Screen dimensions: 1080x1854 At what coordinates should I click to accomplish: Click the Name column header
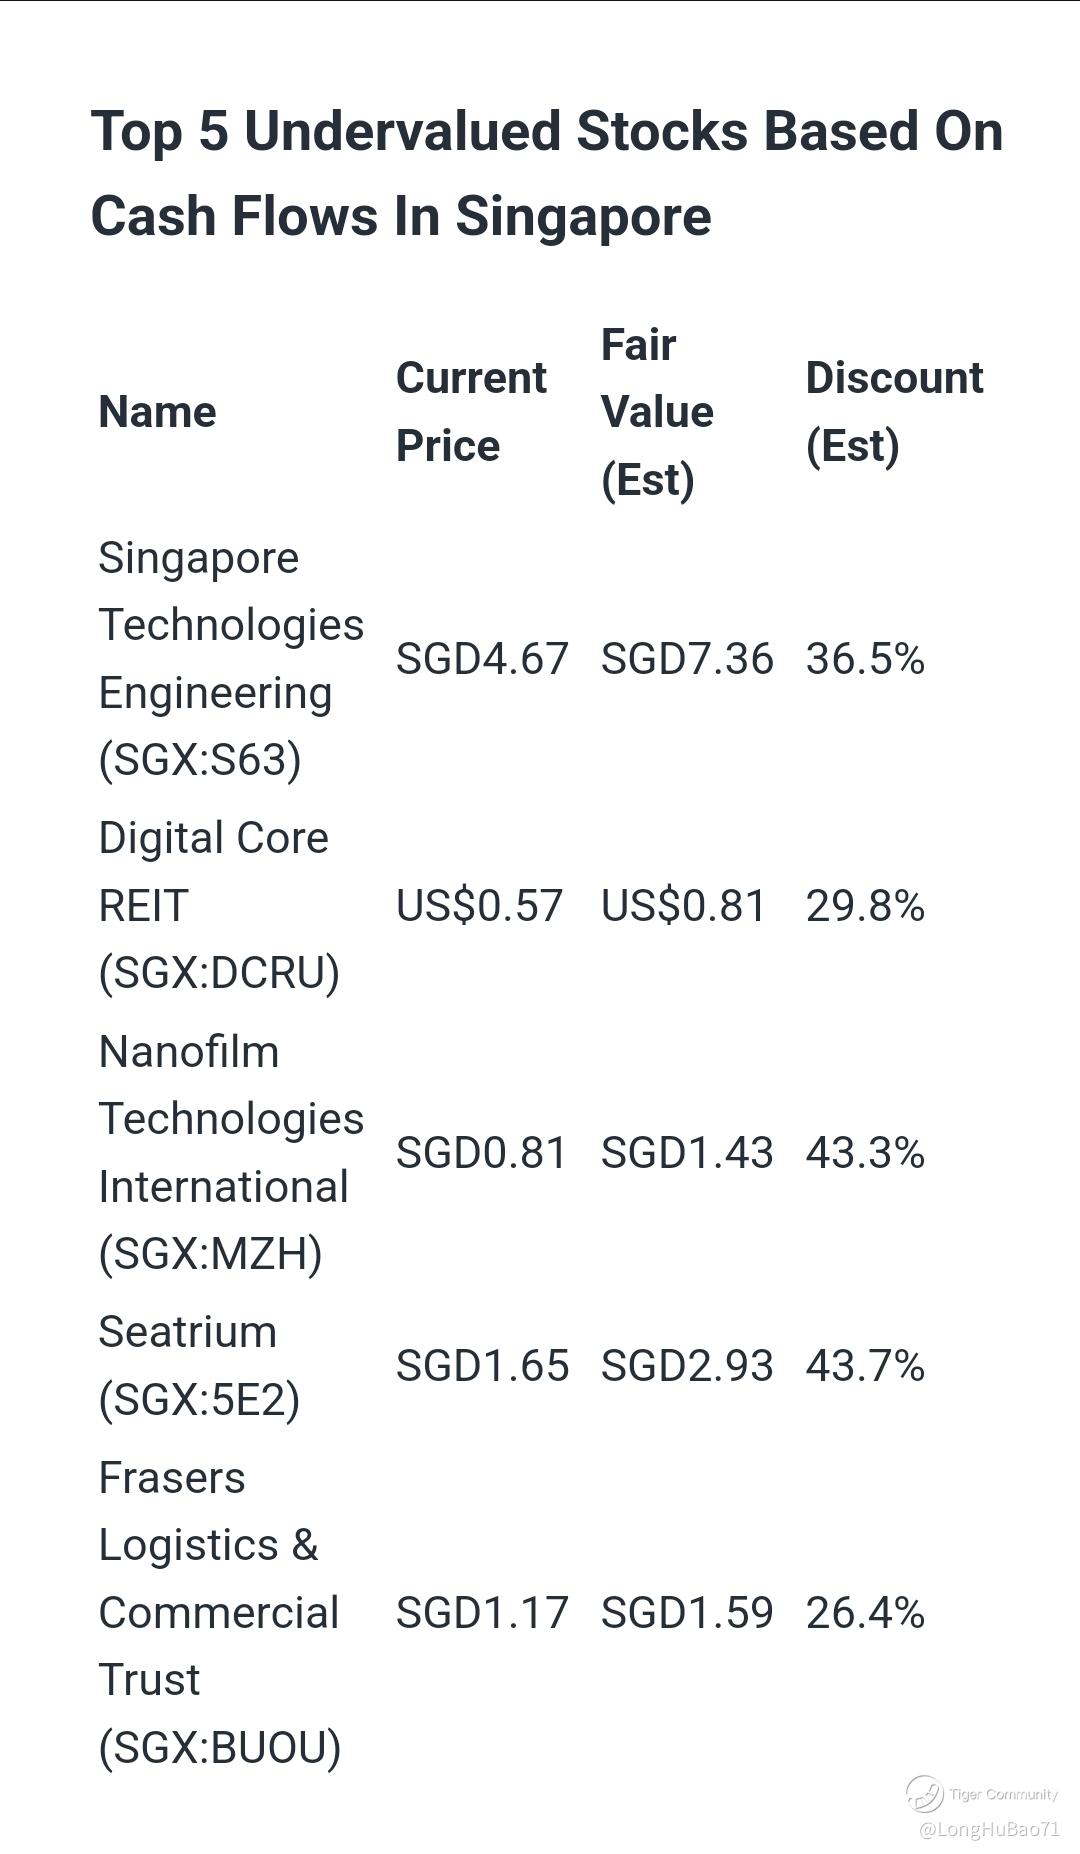pyautogui.click(x=157, y=412)
